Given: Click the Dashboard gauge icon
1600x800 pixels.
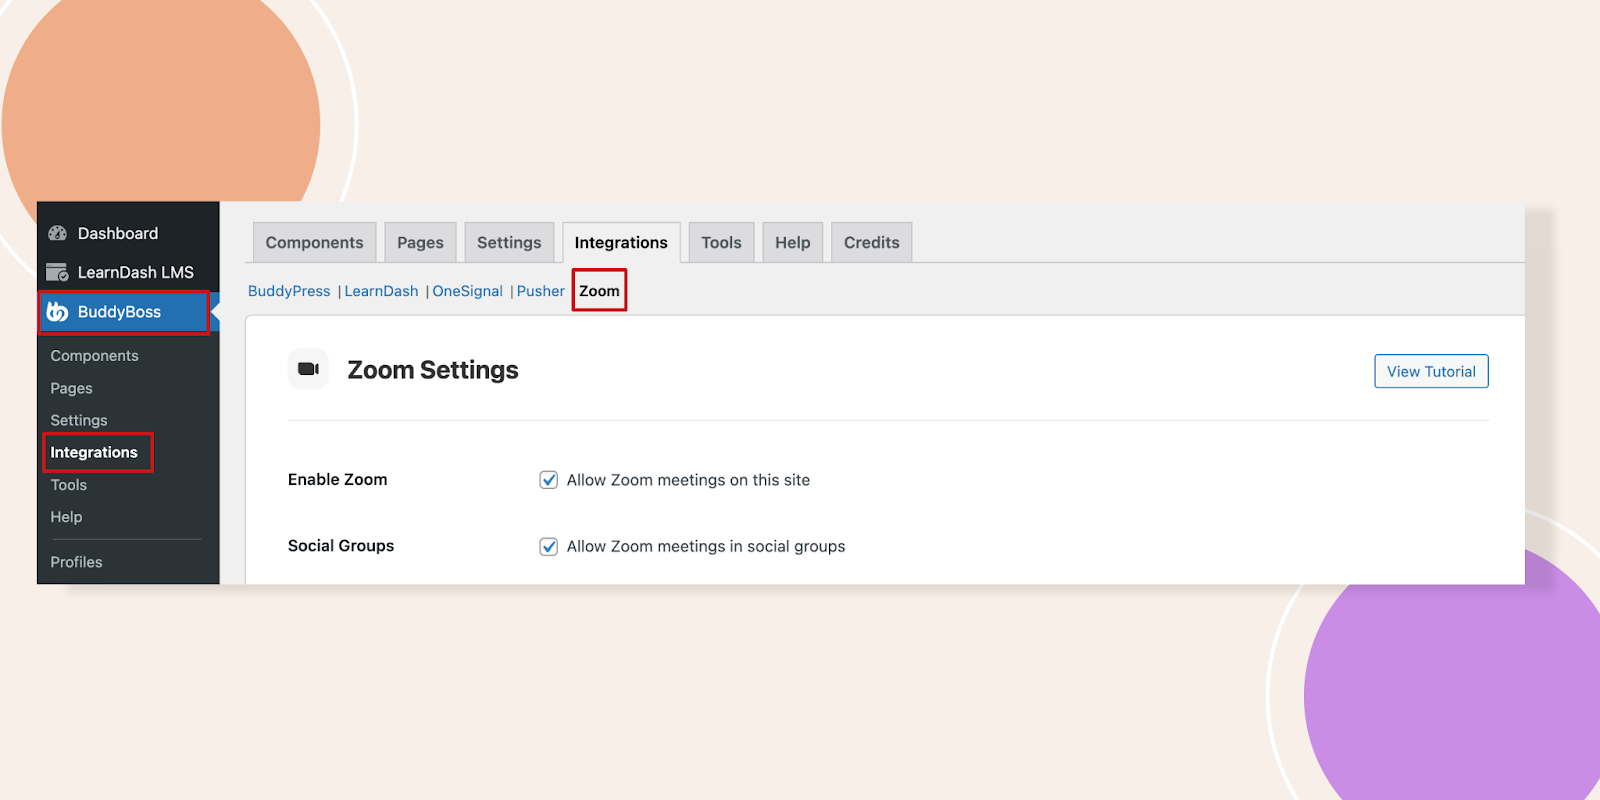Looking at the screenshot, I should tap(58, 233).
